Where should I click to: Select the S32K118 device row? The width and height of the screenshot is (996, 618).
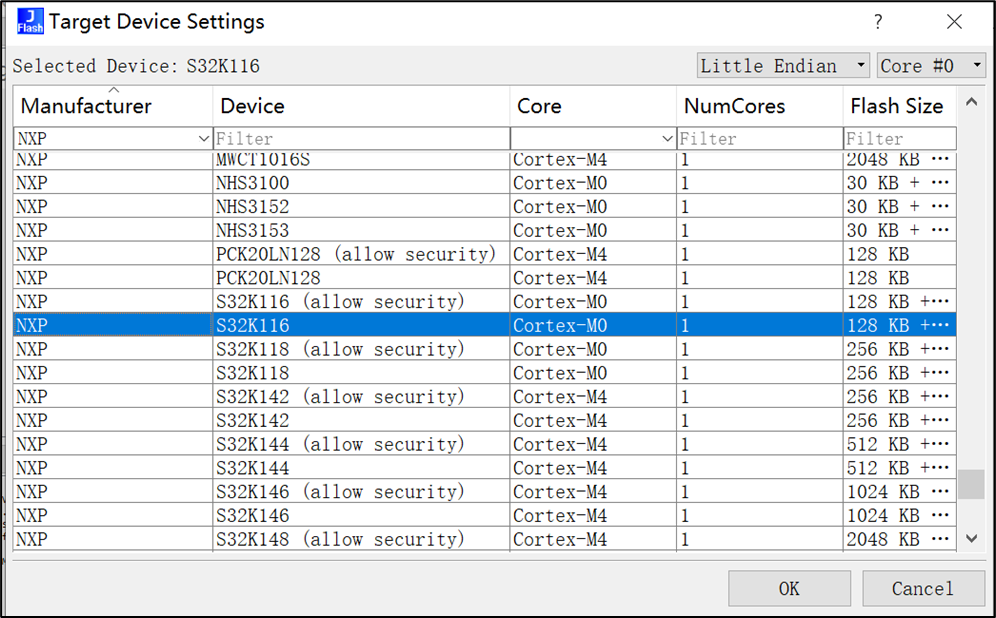coord(253,373)
